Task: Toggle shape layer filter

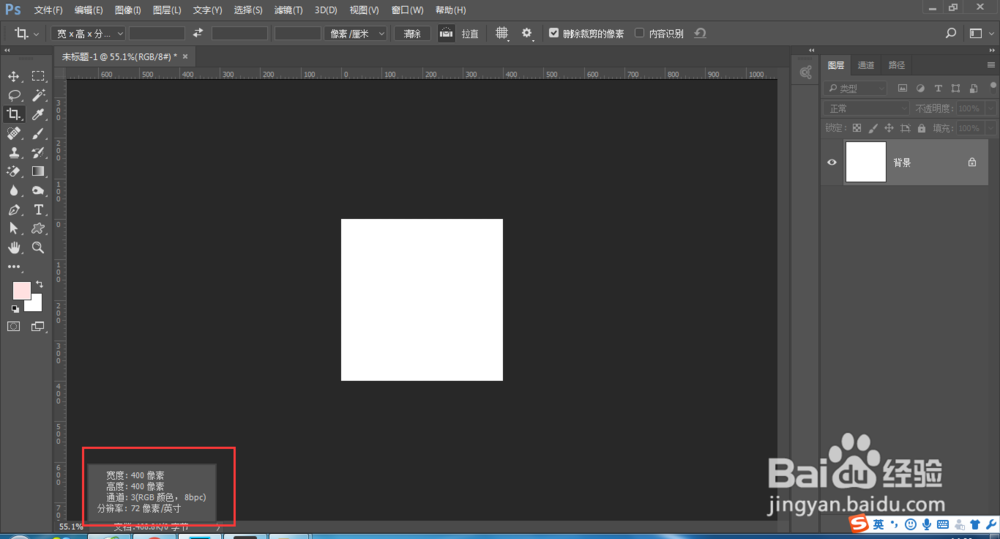Action: pyautogui.click(x=955, y=88)
